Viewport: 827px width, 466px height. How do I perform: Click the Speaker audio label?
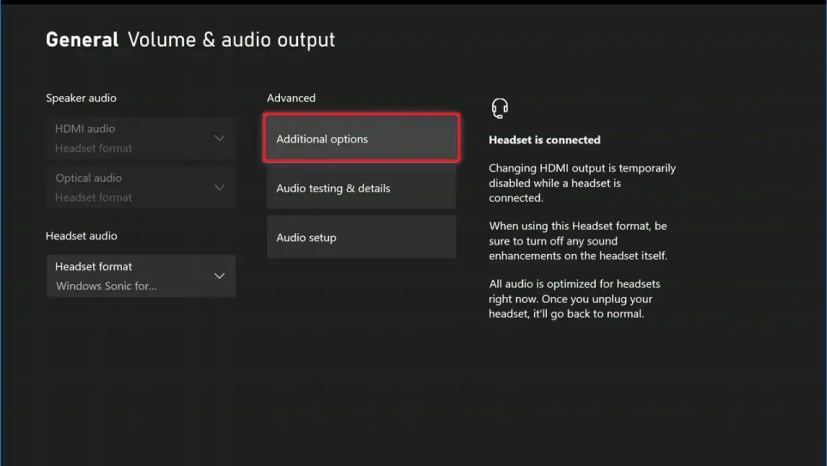81,98
